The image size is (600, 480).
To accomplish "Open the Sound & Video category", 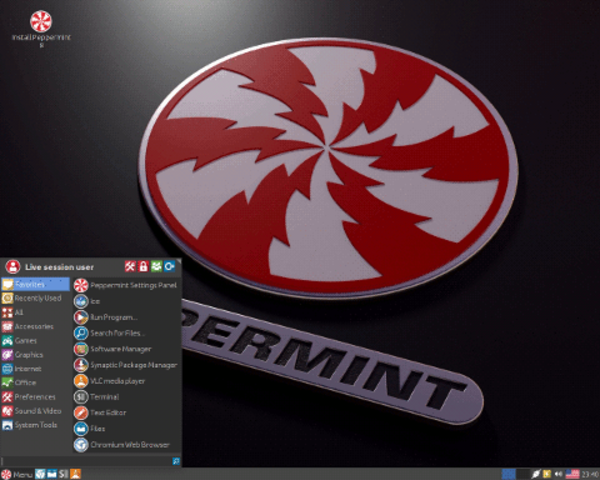I will click(36, 411).
